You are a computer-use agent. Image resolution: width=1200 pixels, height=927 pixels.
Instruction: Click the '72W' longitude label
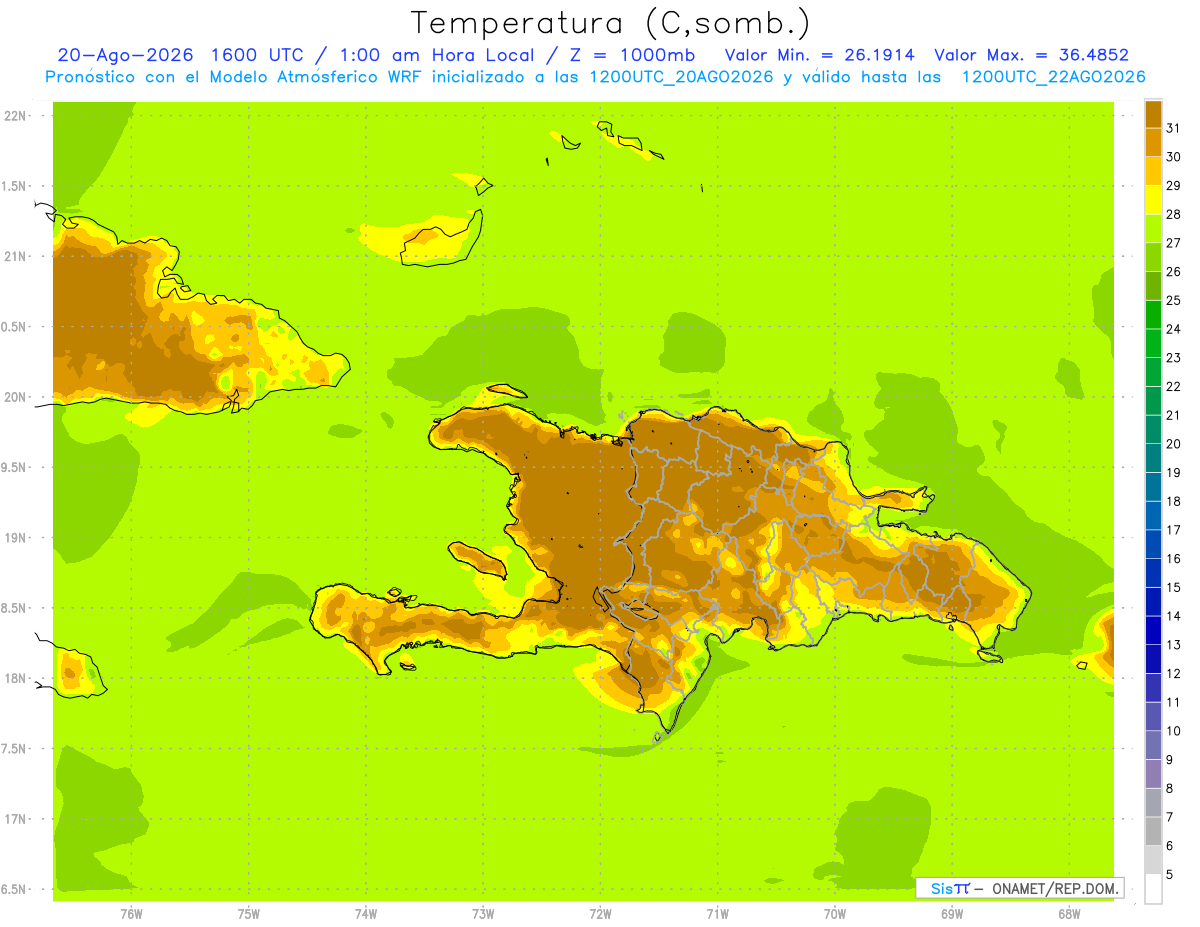coord(600,913)
